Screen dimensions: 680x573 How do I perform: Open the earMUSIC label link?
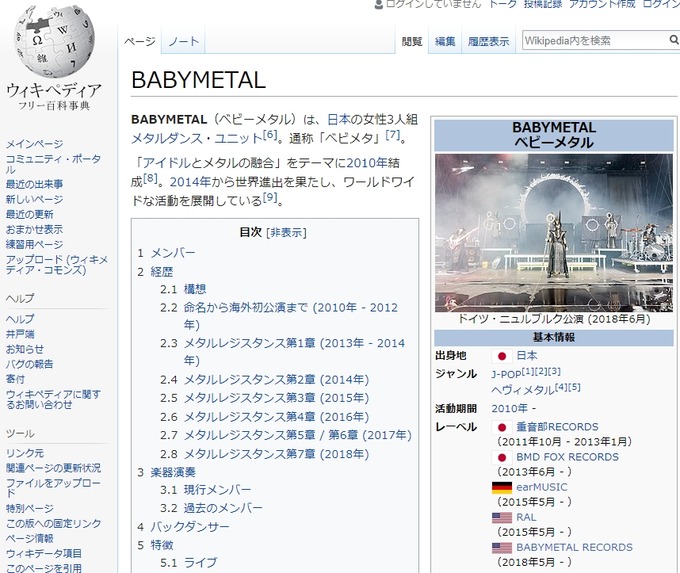[x=541, y=488]
